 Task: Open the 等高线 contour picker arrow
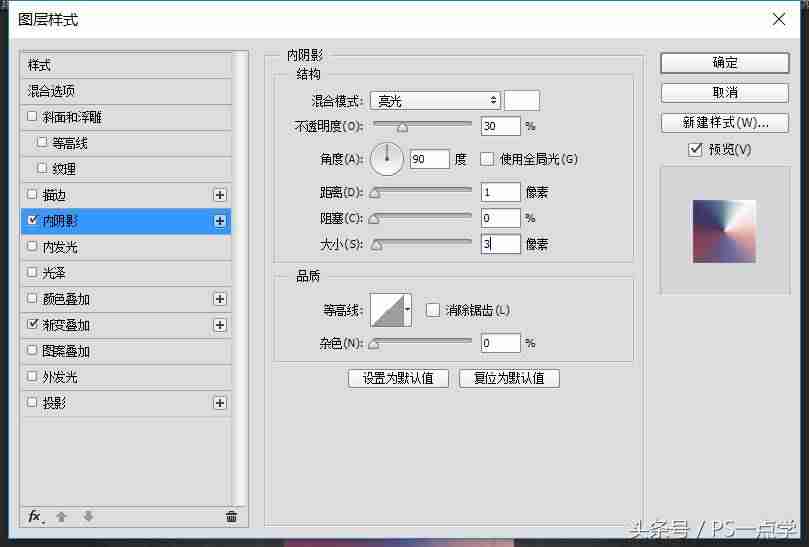tap(408, 310)
